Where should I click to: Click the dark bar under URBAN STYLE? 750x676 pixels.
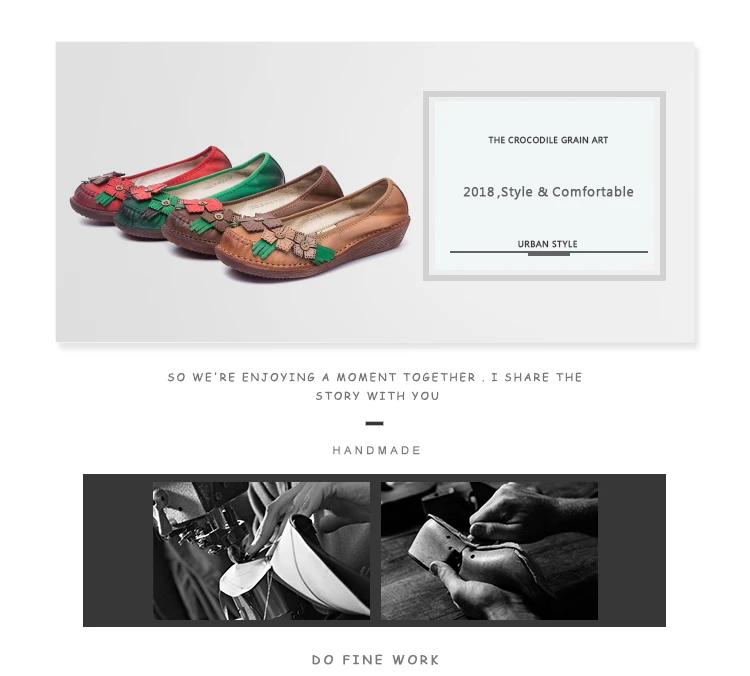coord(549,254)
